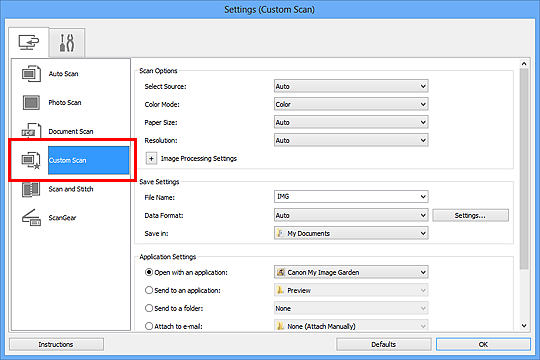The height and width of the screenshot is (360, 540).
Task: Open the Resolution dropdown
Action: [351, 140]
